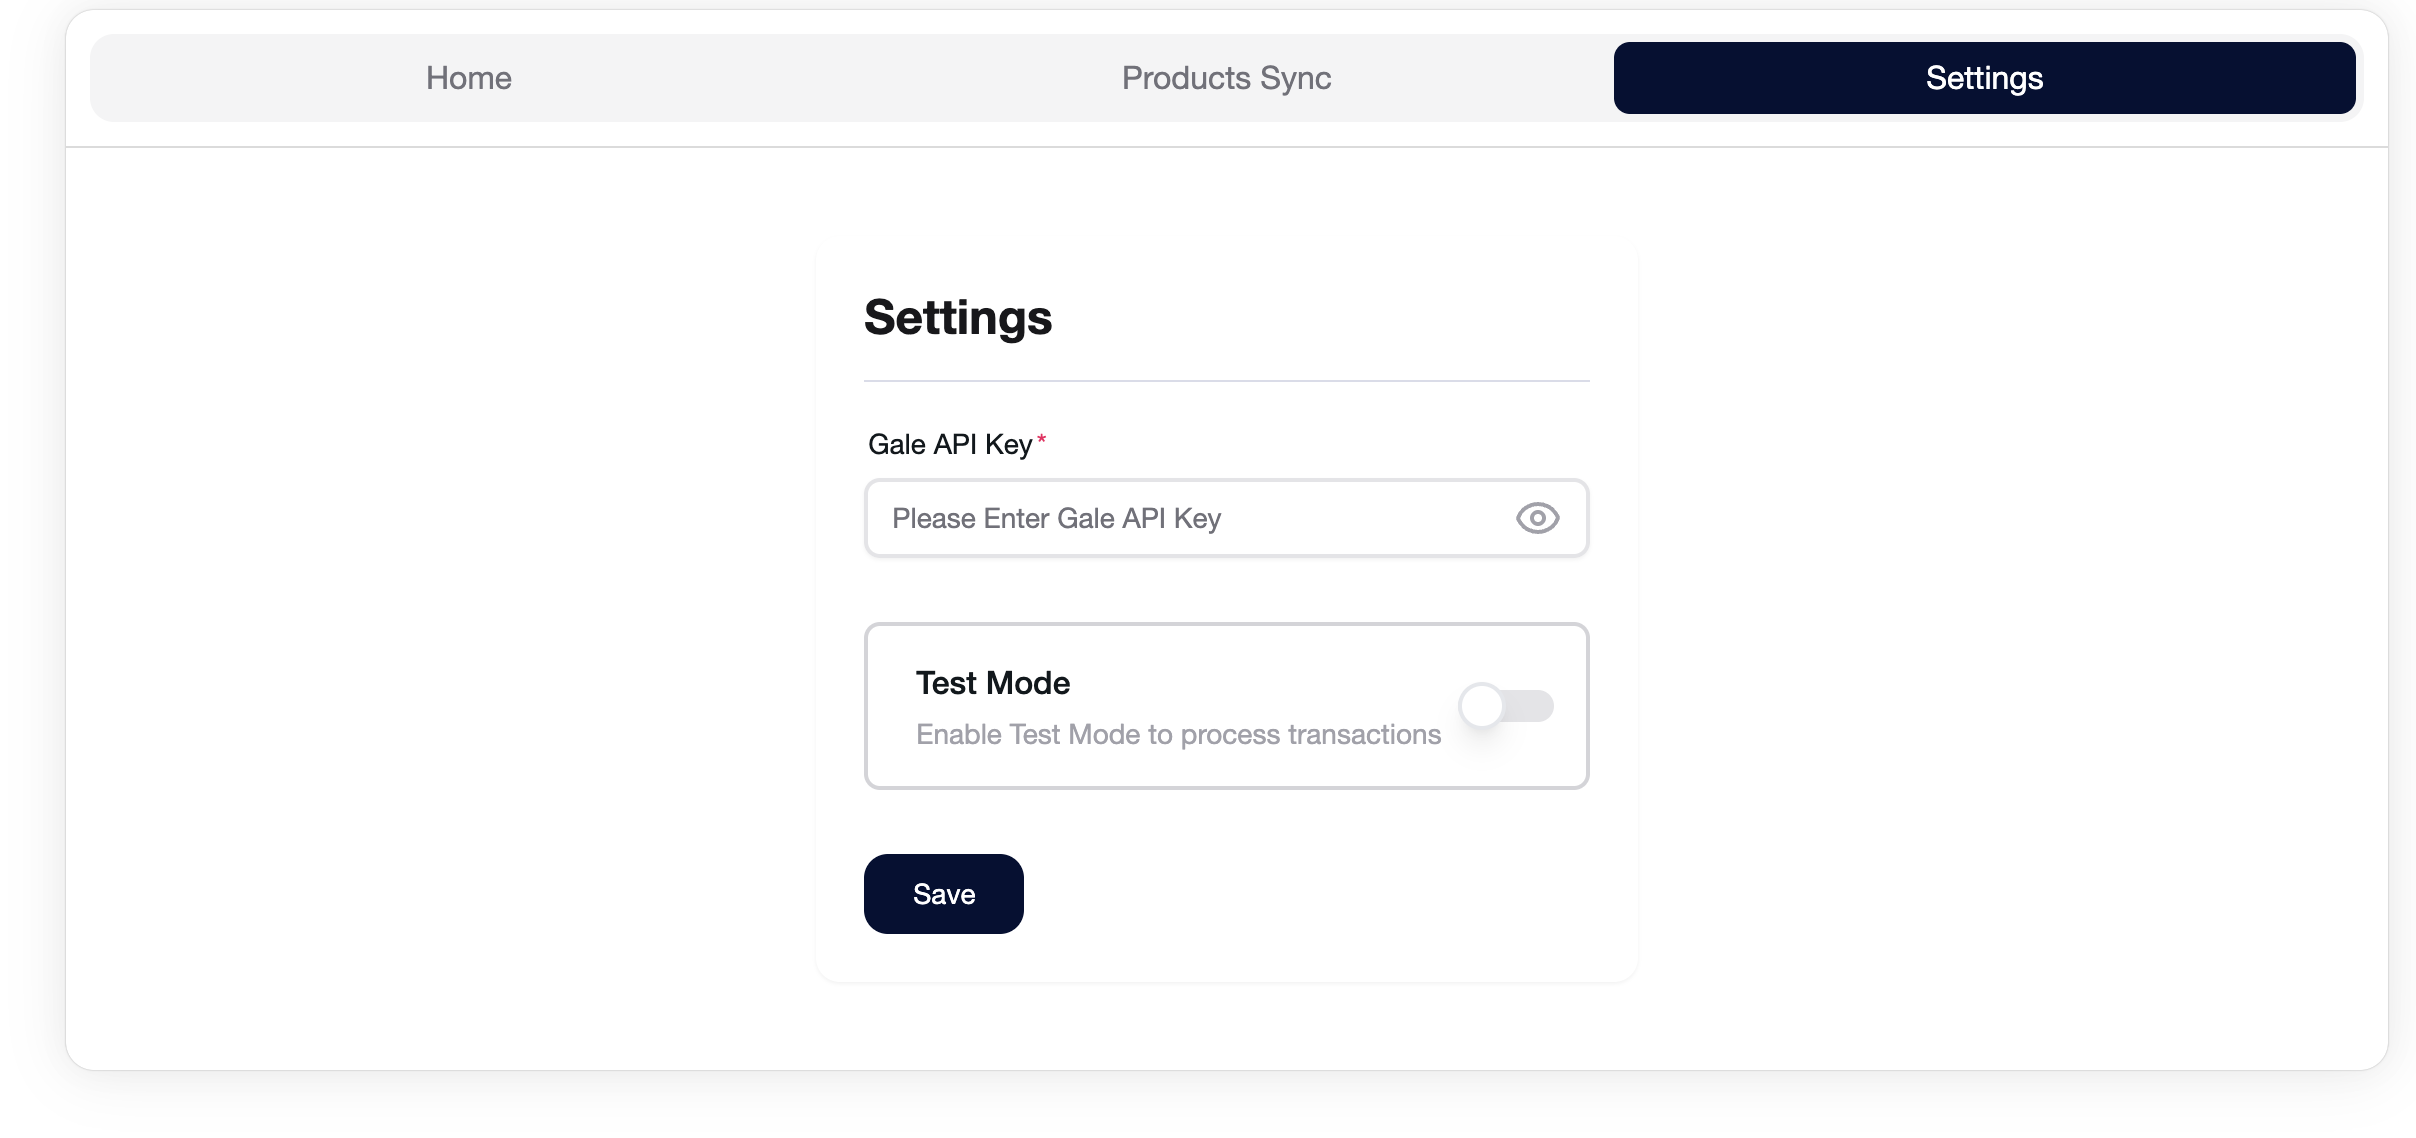The height and width of the screenshot is (1138, 2416).
Task: Reveal the API key with eye icon
Action: click(1537, 518)
